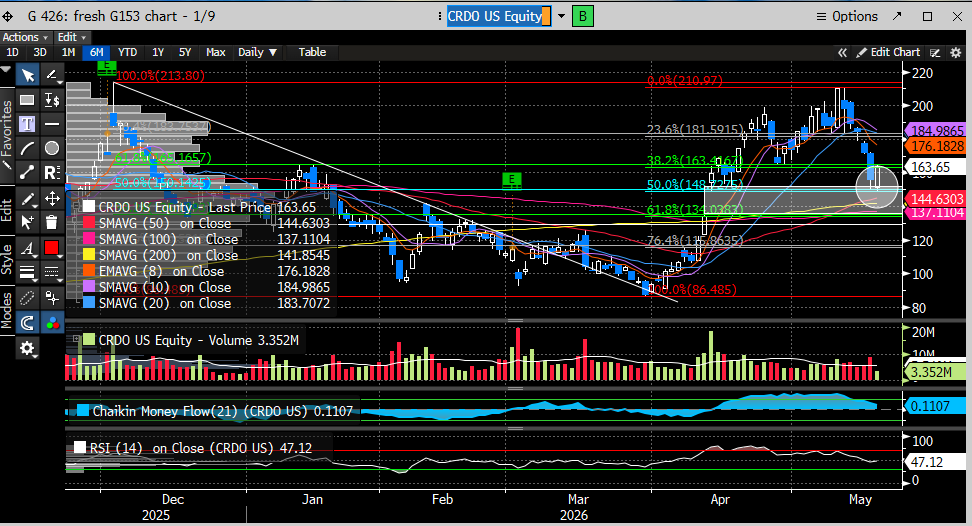972x526 pixels.
Task: Open the red annotation color swatch
Action: [x=52, y=249]
